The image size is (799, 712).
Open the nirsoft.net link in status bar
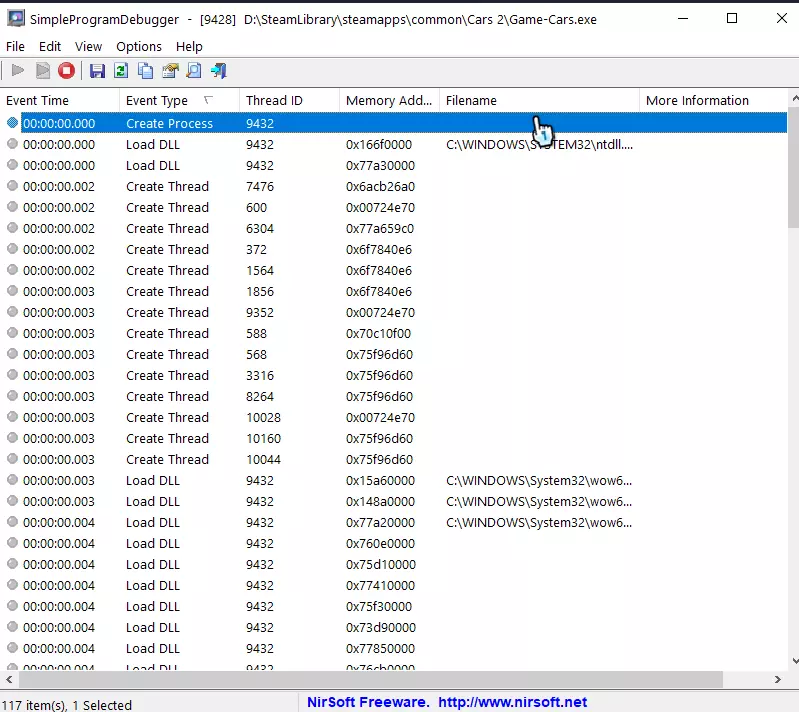click(x=512, y=703)
